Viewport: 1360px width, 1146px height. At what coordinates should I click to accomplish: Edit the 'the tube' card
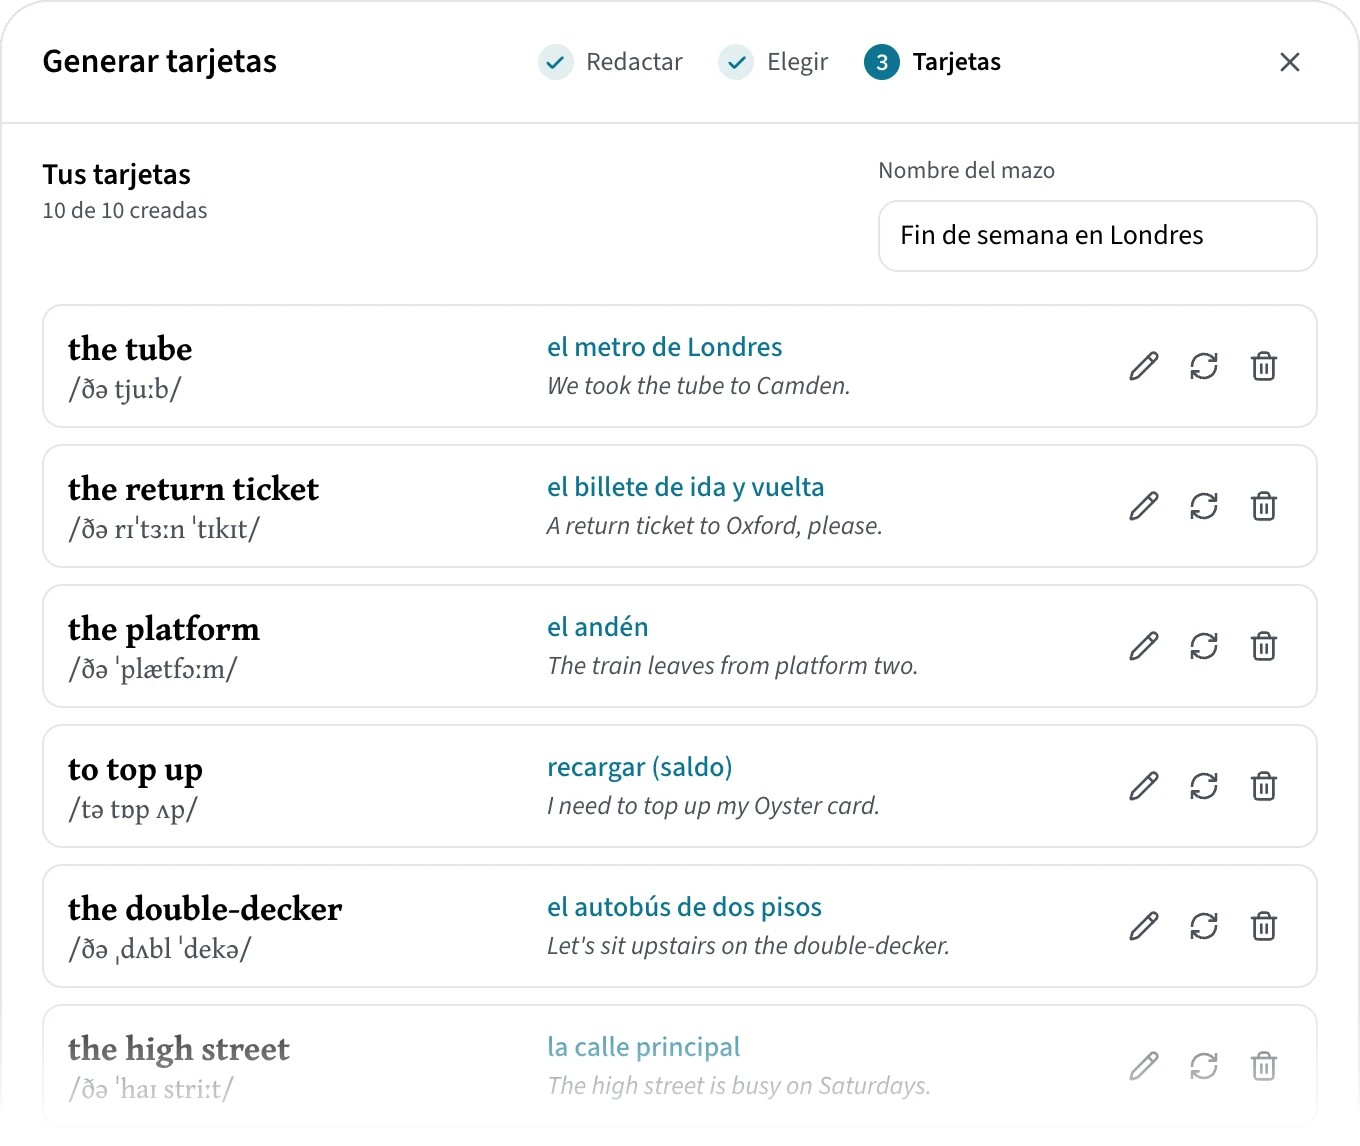tap(1144, 366)
